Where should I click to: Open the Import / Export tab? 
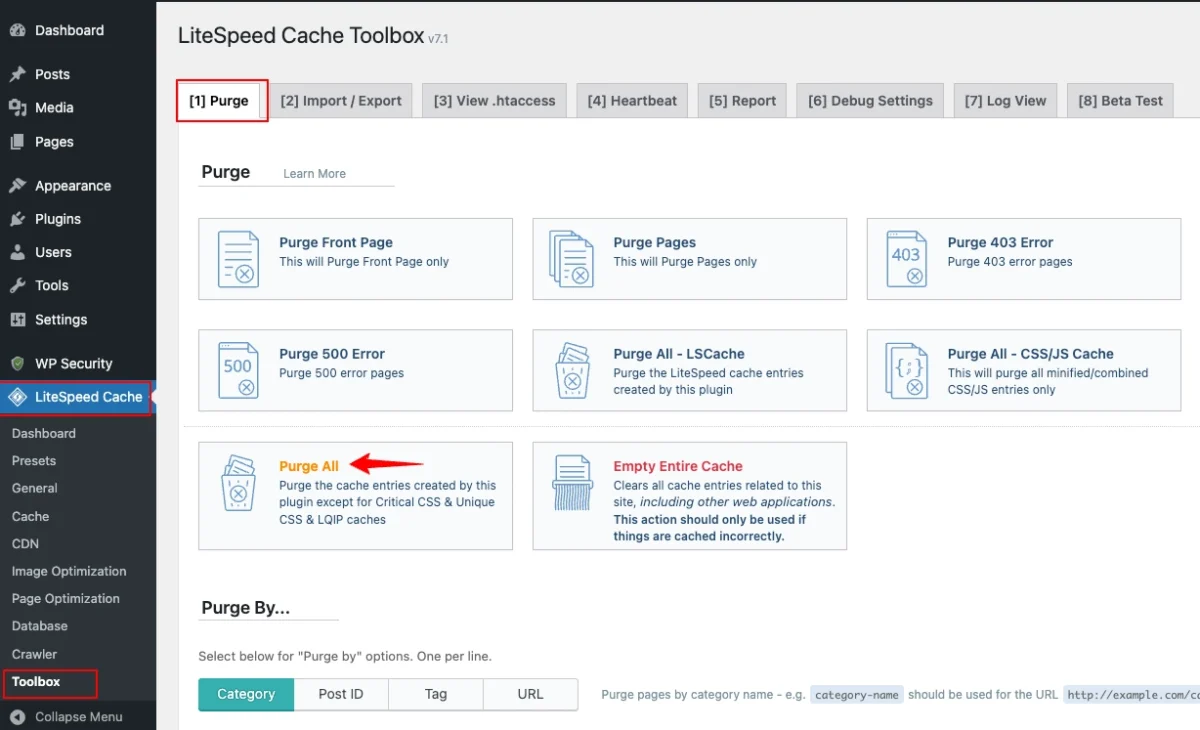click(x=341, y=101)
